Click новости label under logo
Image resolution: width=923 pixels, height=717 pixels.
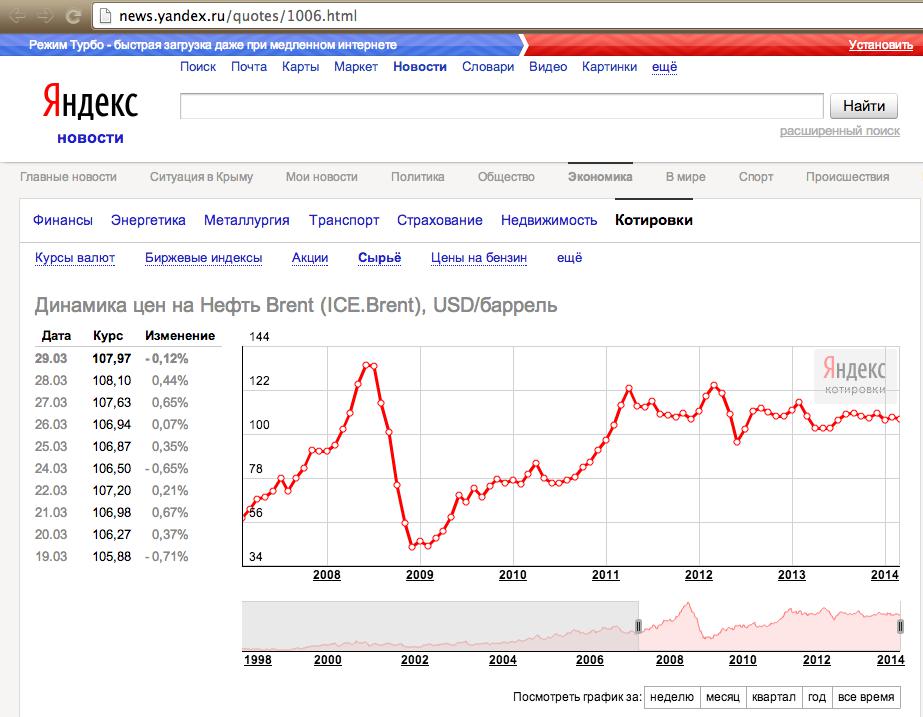(x=91, y=138)
